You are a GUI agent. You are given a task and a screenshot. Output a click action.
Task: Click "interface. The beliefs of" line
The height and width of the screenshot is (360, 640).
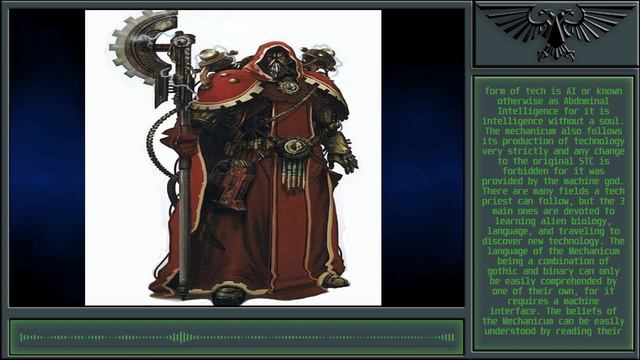553,311
